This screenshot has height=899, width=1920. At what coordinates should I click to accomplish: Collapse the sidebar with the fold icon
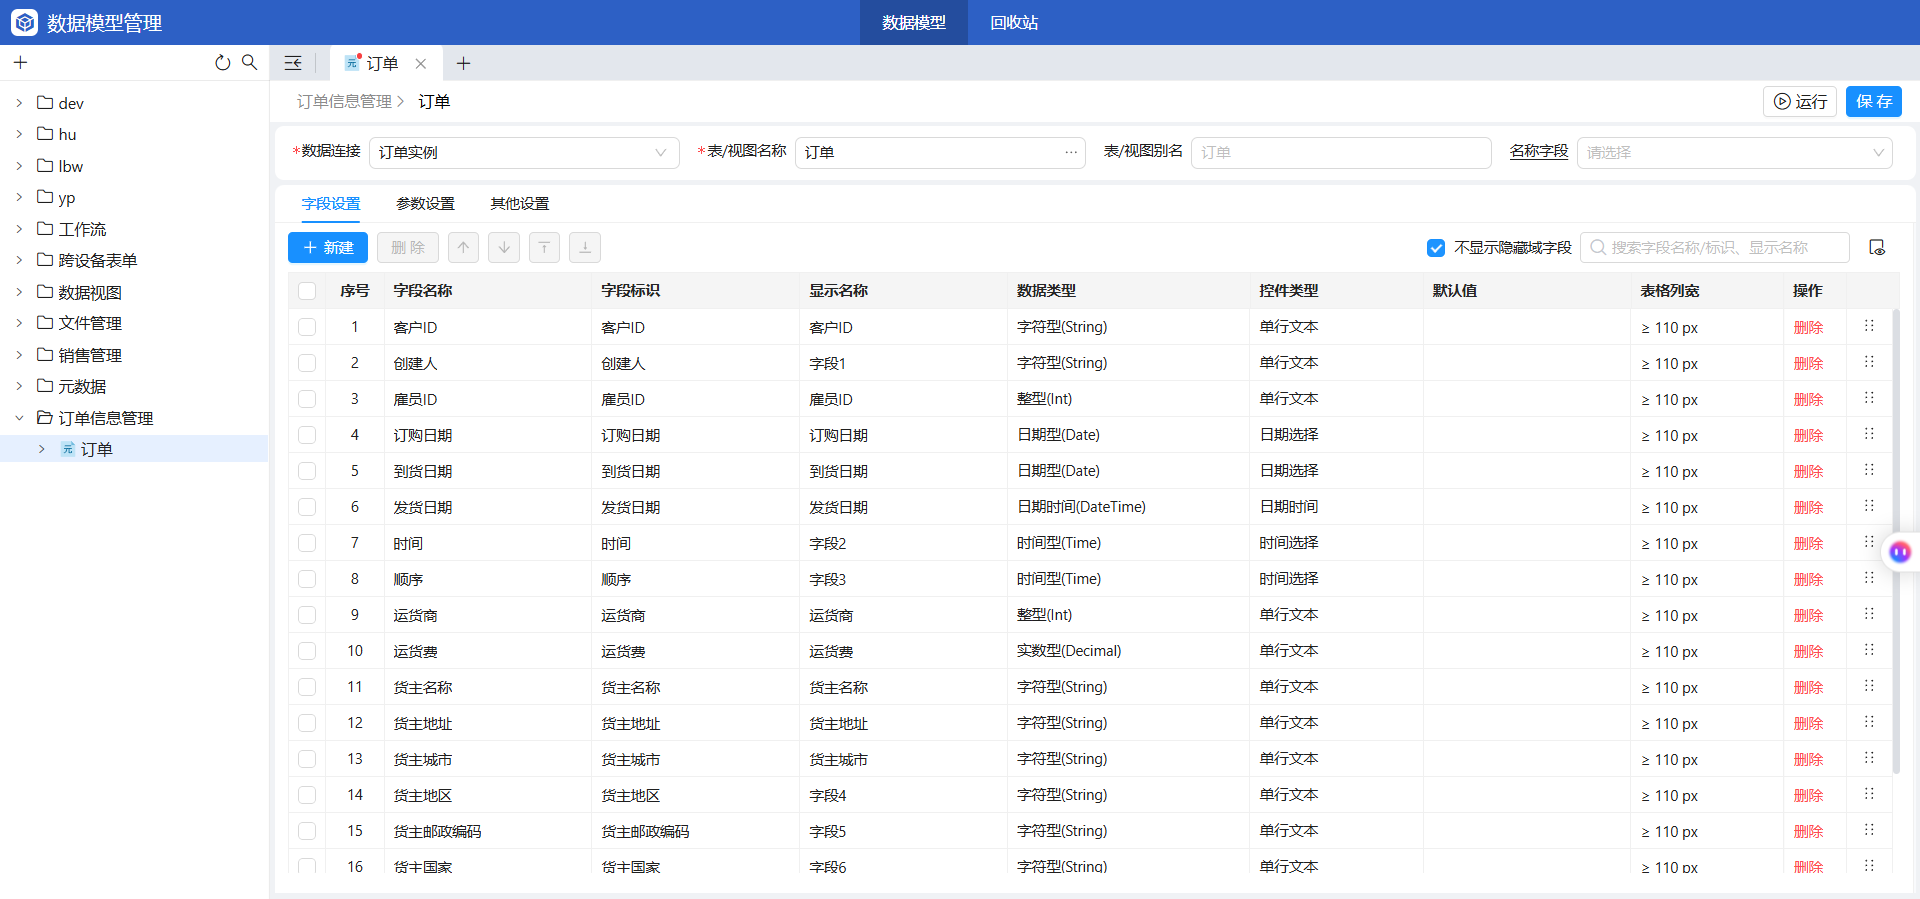293,63
